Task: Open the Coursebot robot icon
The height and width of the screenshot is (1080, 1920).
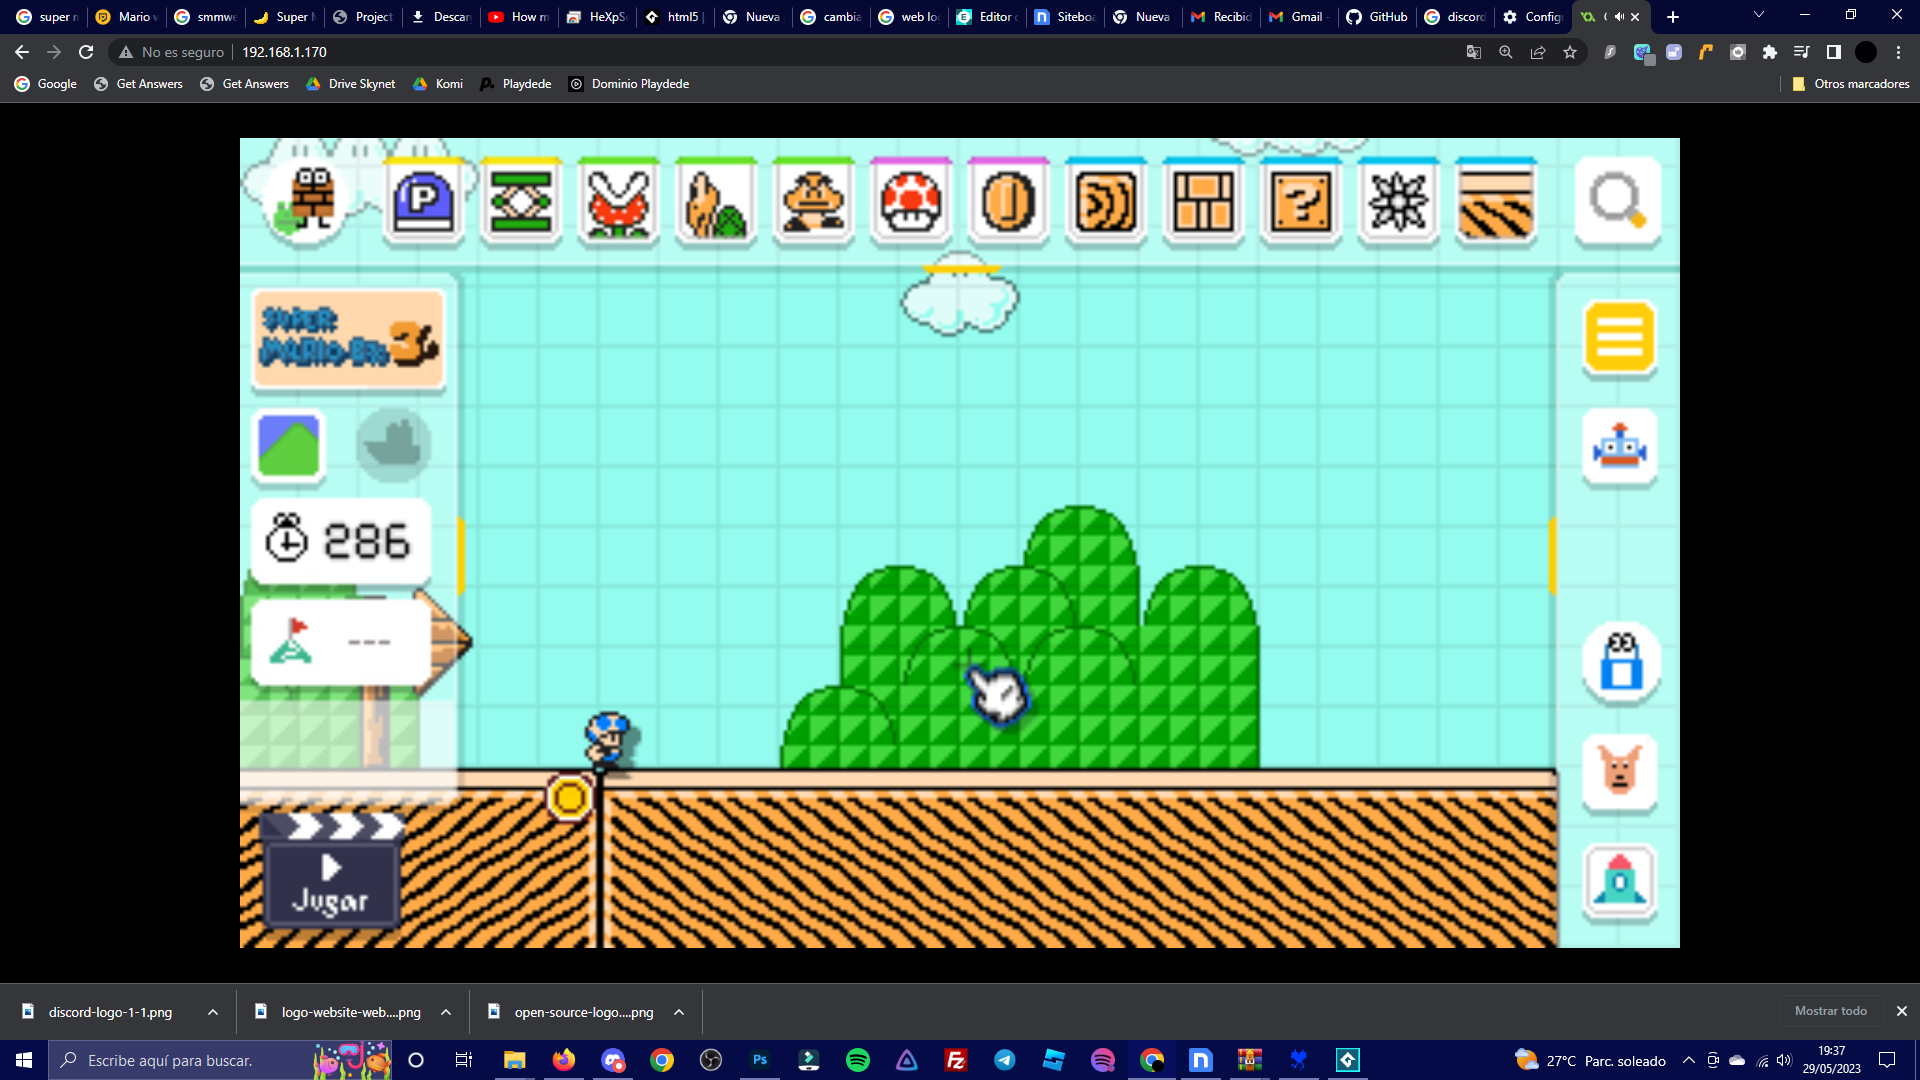Action: (1619, 447)
